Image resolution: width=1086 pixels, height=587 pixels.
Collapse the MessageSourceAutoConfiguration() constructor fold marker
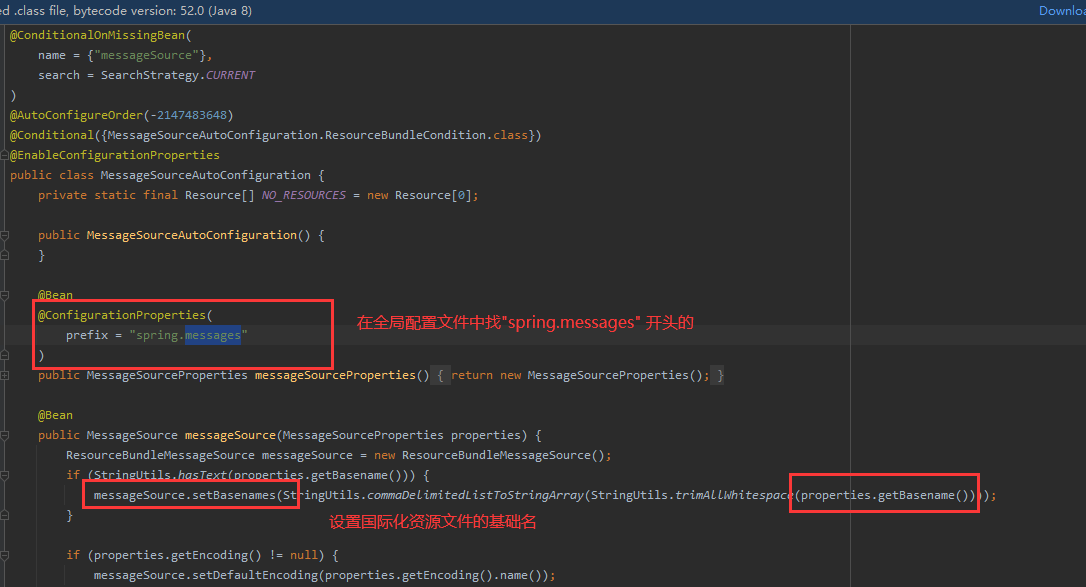pyautogui.click(x=4, y=235)
